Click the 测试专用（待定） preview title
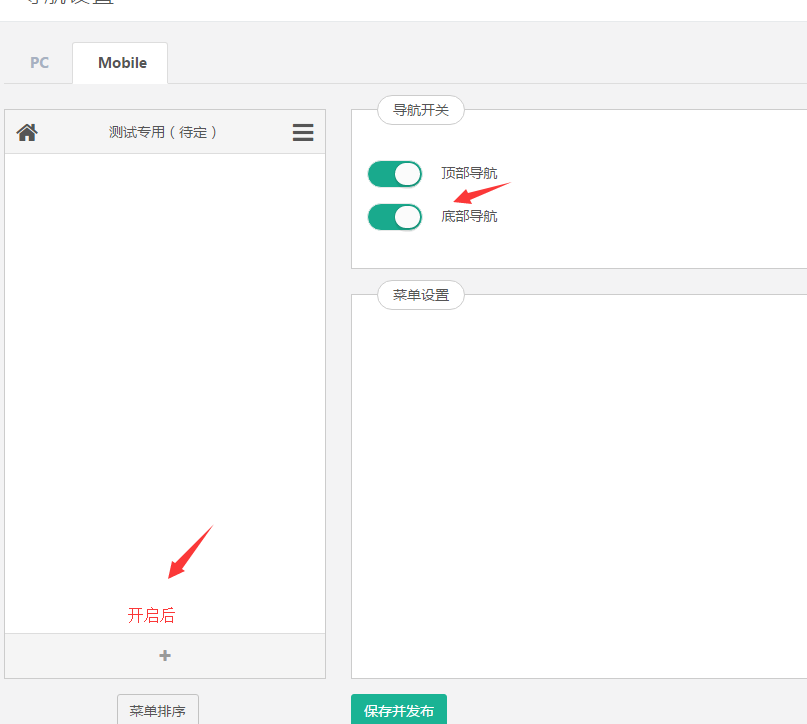807x724 pixels. tap(164, 132)
